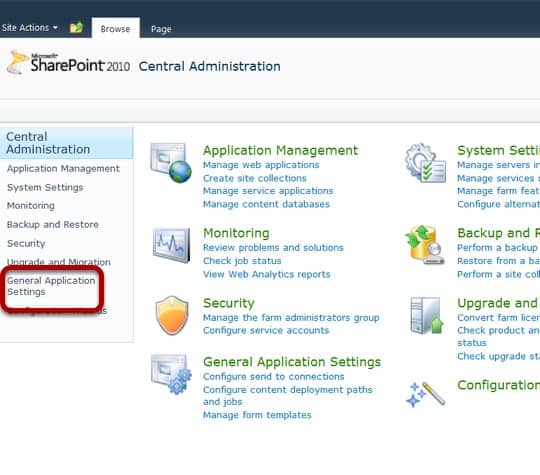Open the Central Administration title link

pyautogui.click(x=209, y=66)
